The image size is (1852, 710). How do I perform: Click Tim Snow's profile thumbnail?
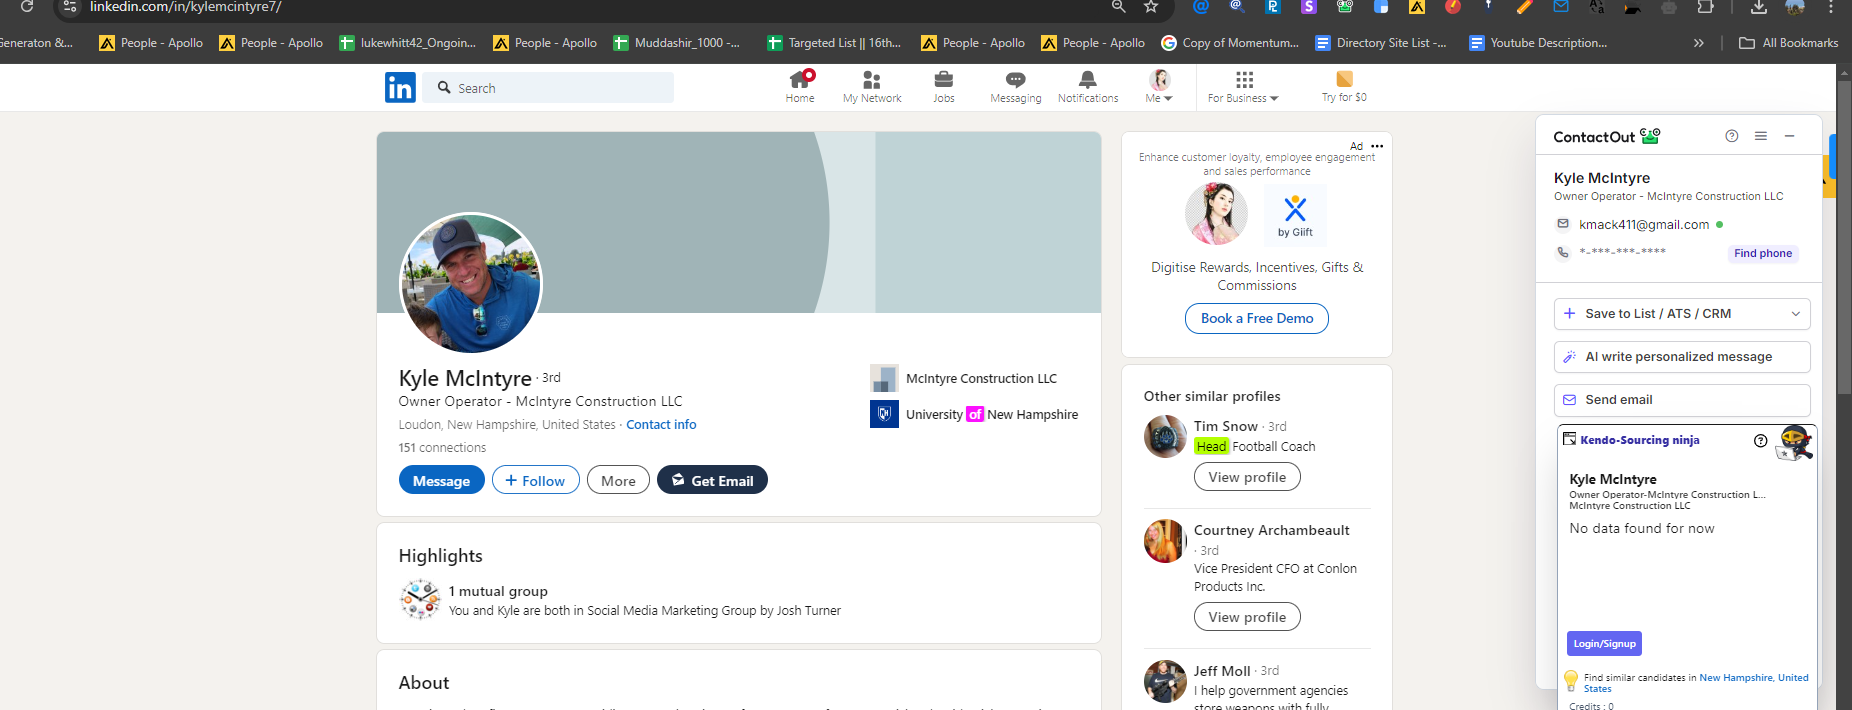1165,436
